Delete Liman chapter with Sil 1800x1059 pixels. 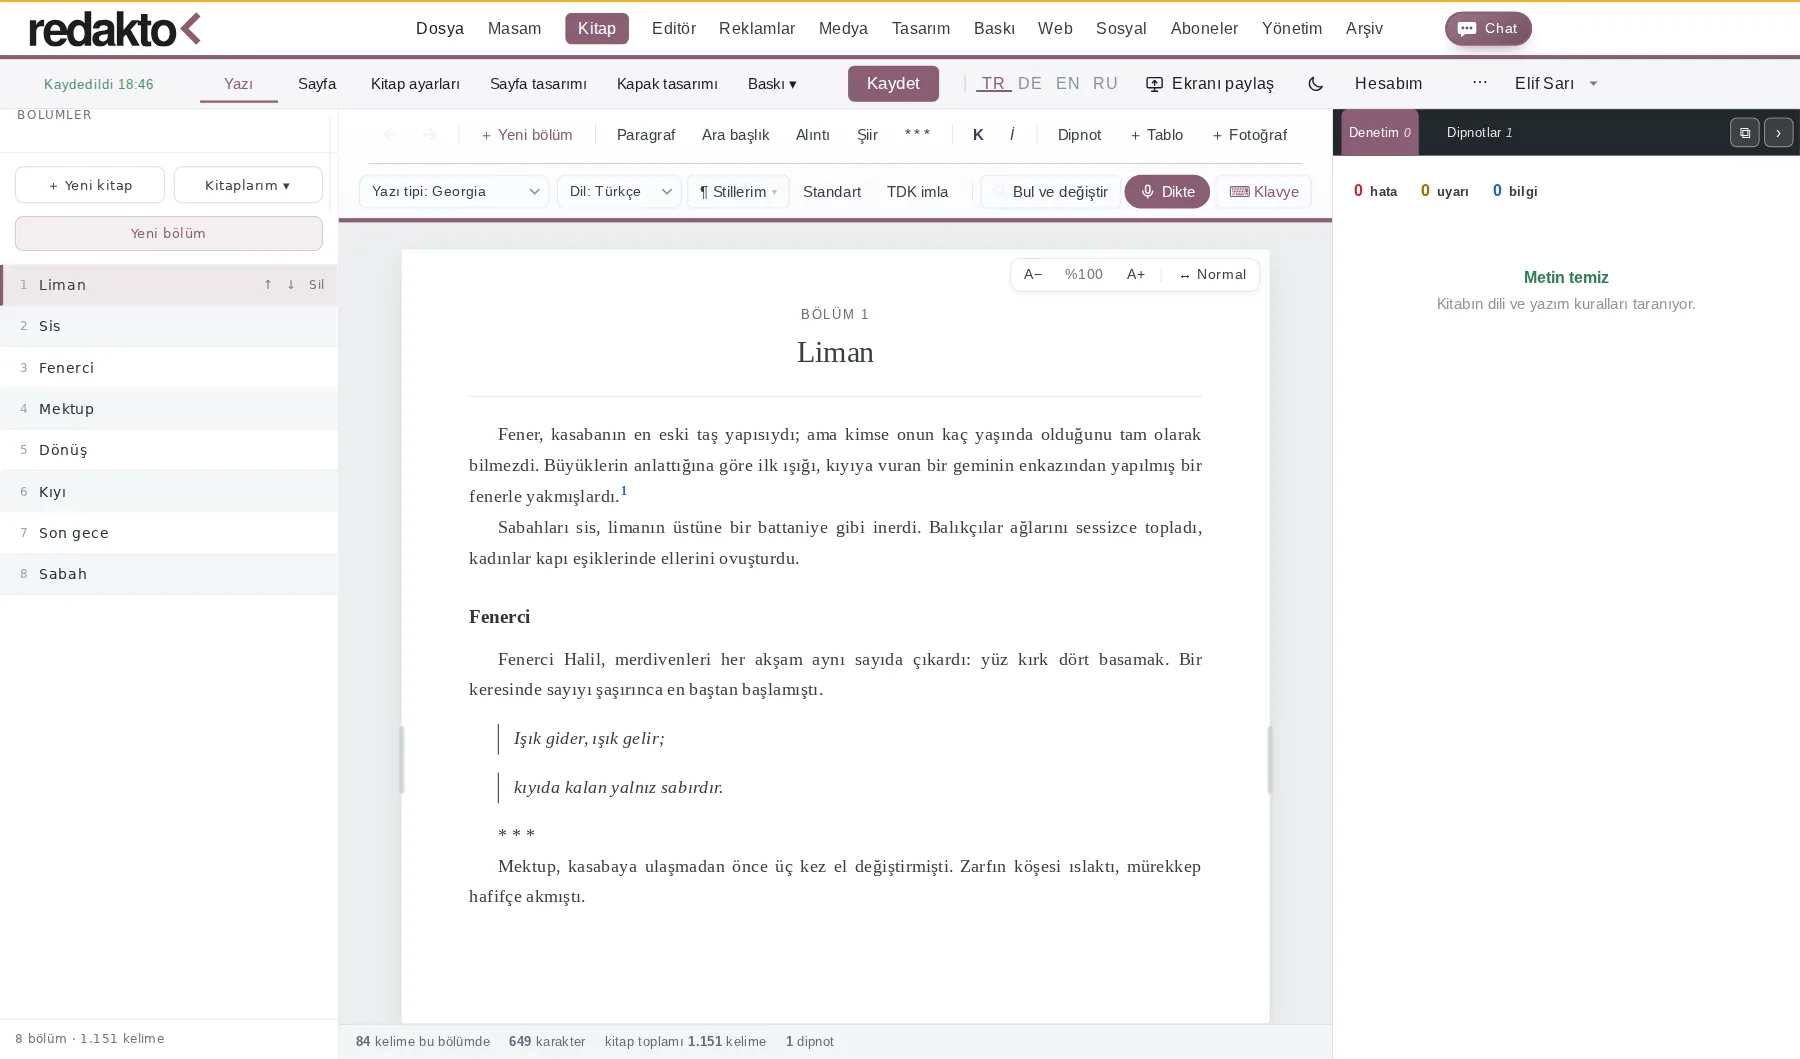pyautogui.click(x=317, y=285)
